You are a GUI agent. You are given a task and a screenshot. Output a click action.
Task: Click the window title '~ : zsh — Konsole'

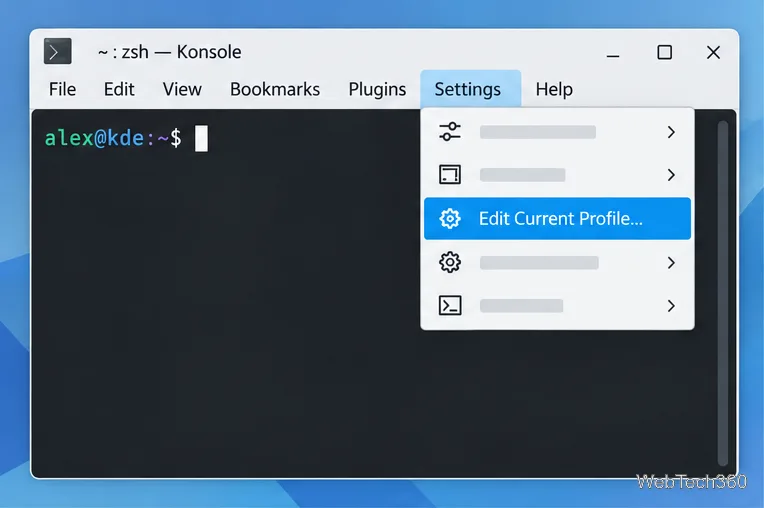pos(170,52)
